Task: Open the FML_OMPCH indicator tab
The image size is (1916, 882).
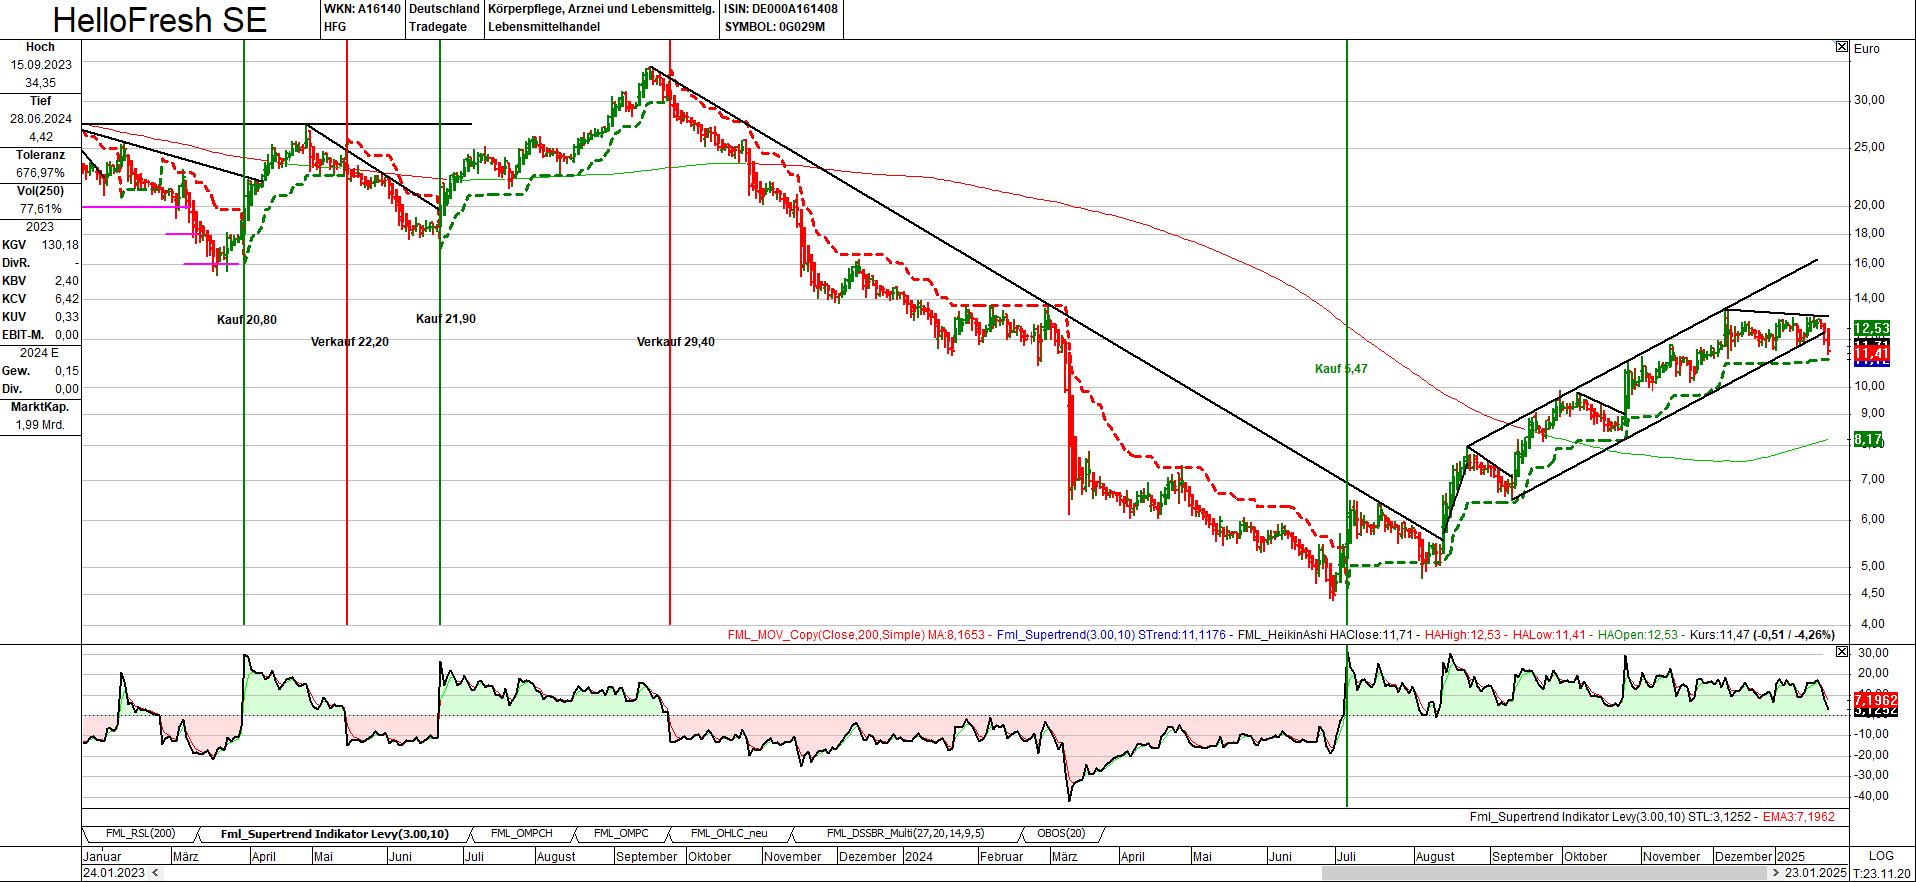Action: pos(521,834)
